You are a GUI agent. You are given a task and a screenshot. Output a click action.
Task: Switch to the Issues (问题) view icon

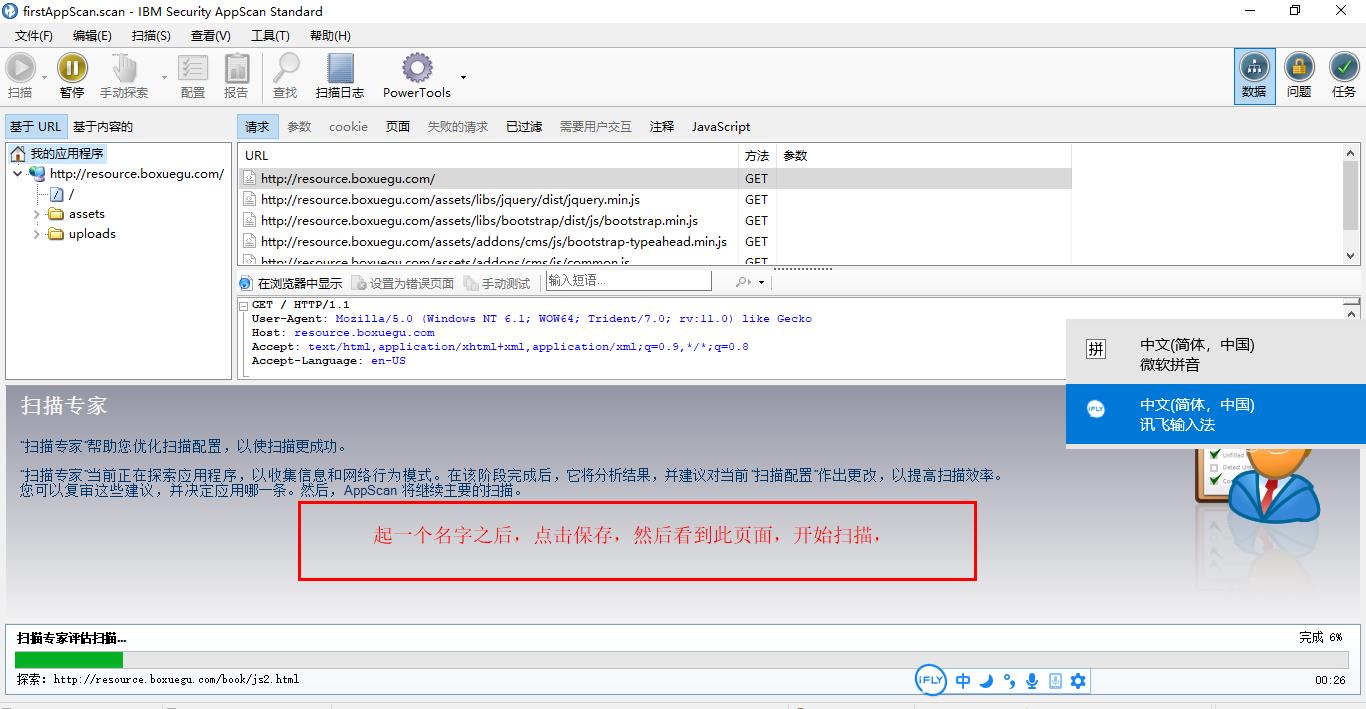[1299, 67]
